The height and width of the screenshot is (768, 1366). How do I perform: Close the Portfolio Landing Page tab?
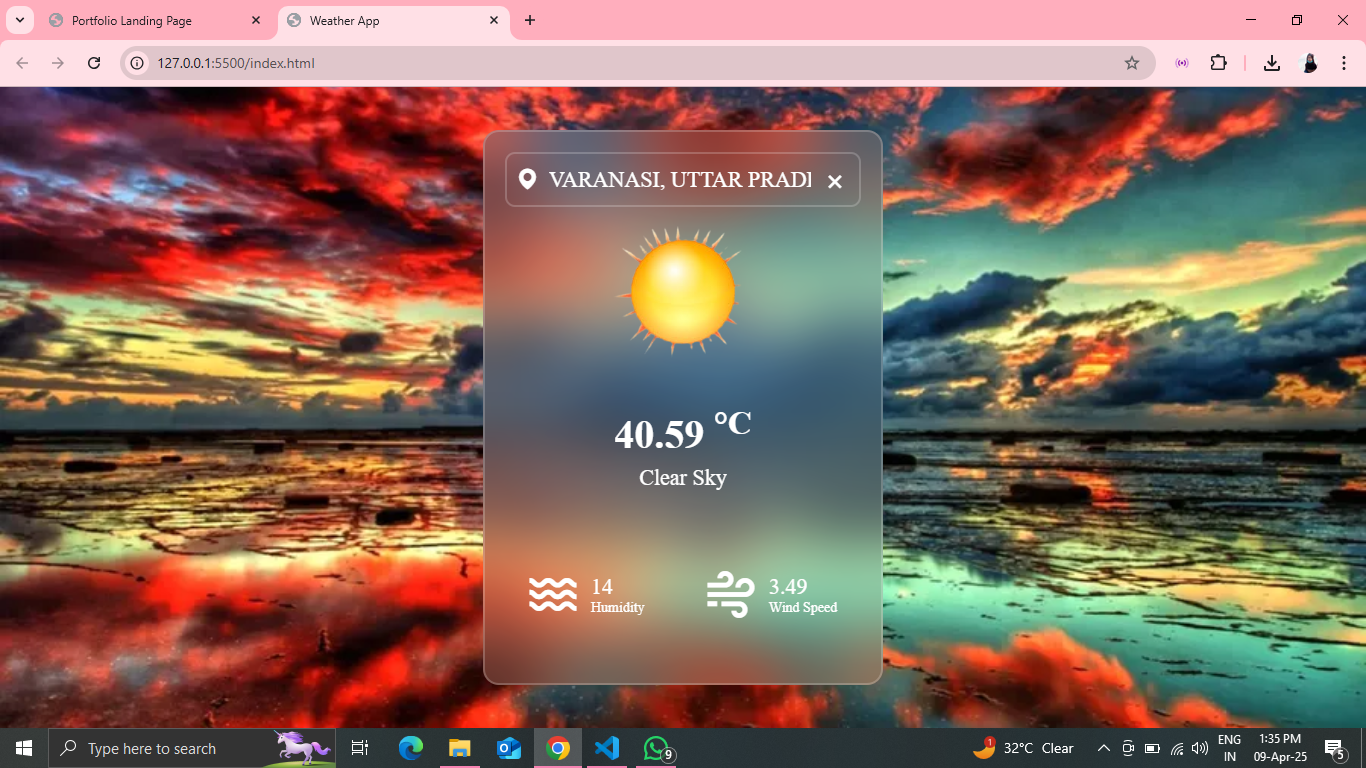point(256,20)
